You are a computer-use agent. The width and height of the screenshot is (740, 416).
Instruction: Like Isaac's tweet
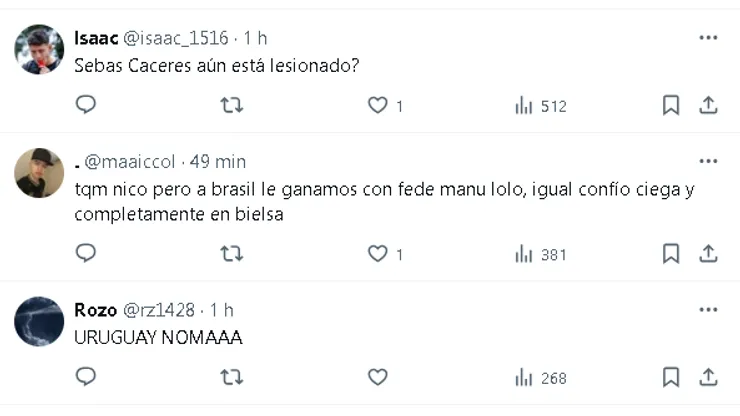pyautogui.click(x=377, y=105)
